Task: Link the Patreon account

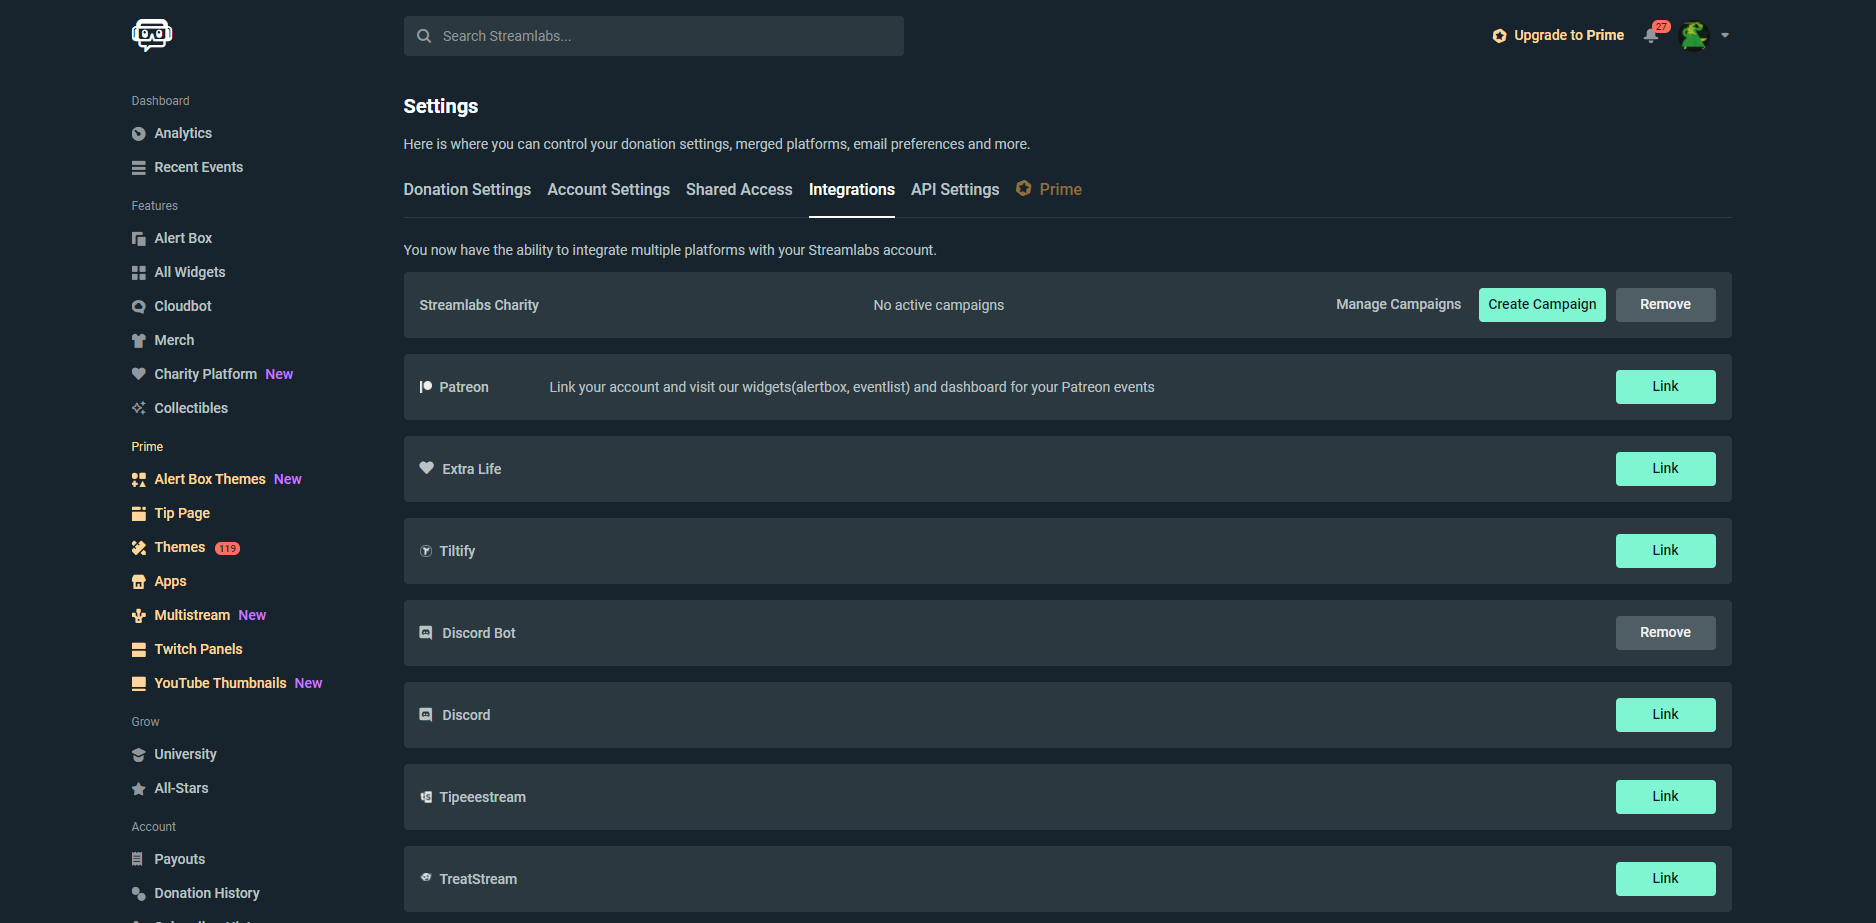Action: (1666, 387)
